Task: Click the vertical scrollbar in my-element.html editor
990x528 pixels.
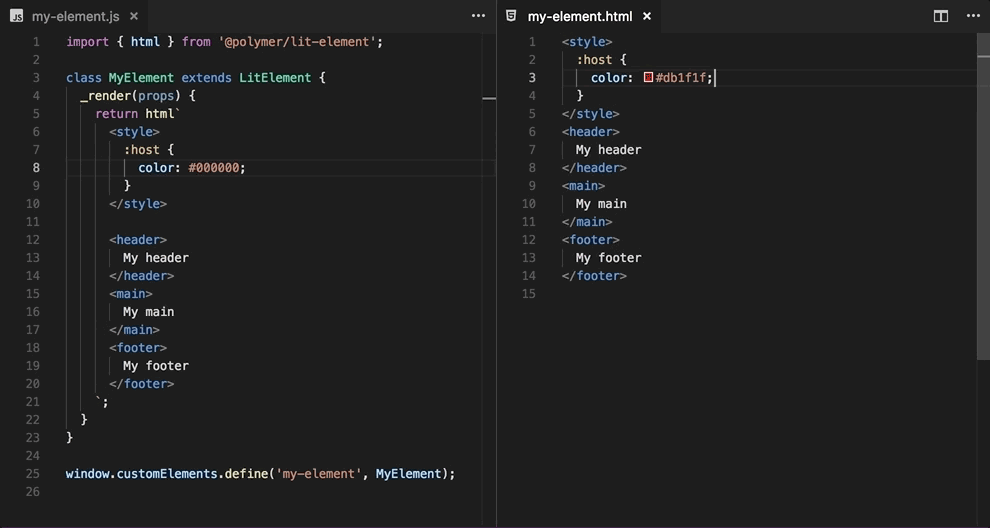Action: 984,196
